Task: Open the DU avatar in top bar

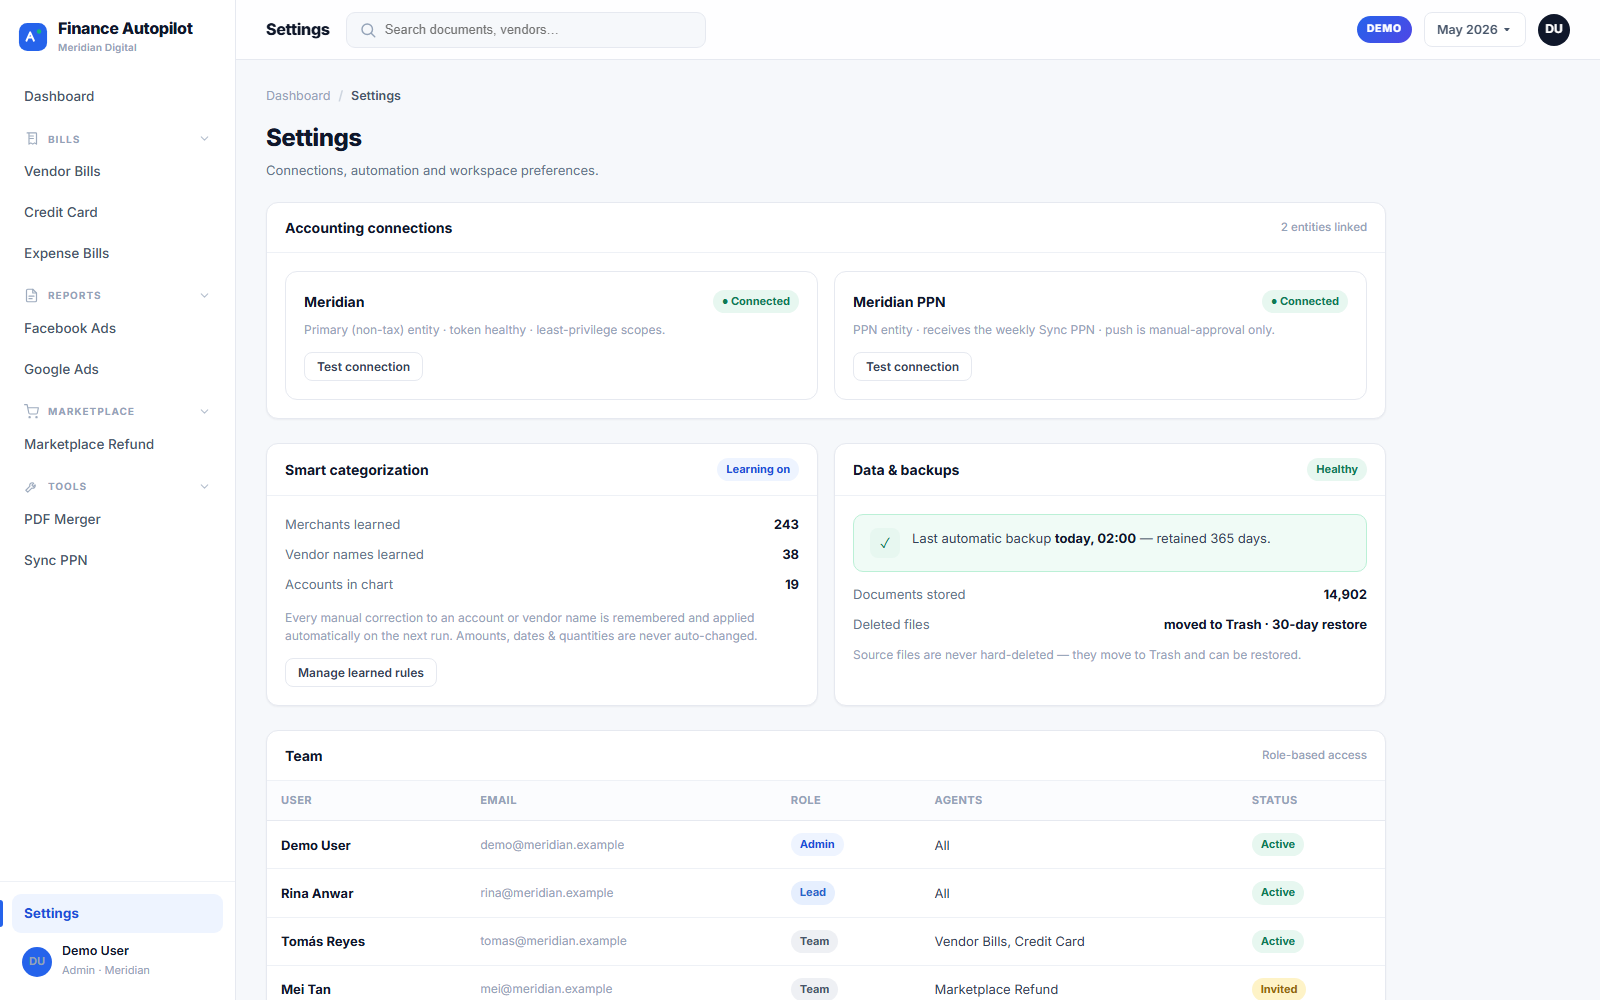Action: tap(1554, 30)
